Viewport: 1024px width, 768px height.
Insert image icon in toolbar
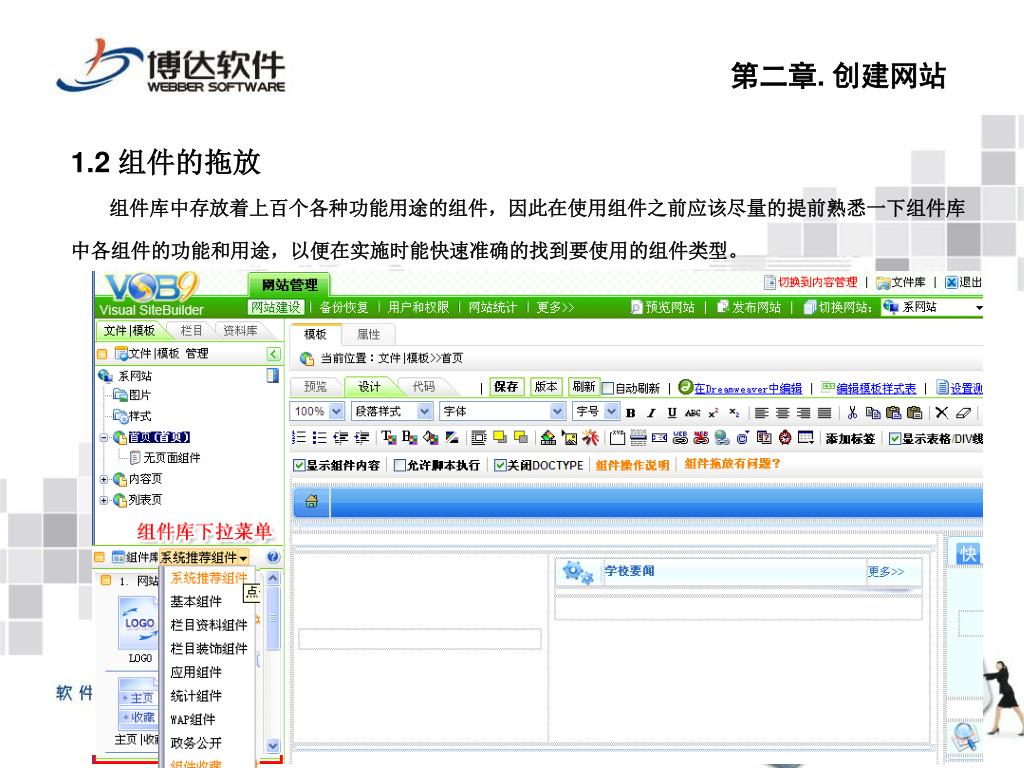569,438
